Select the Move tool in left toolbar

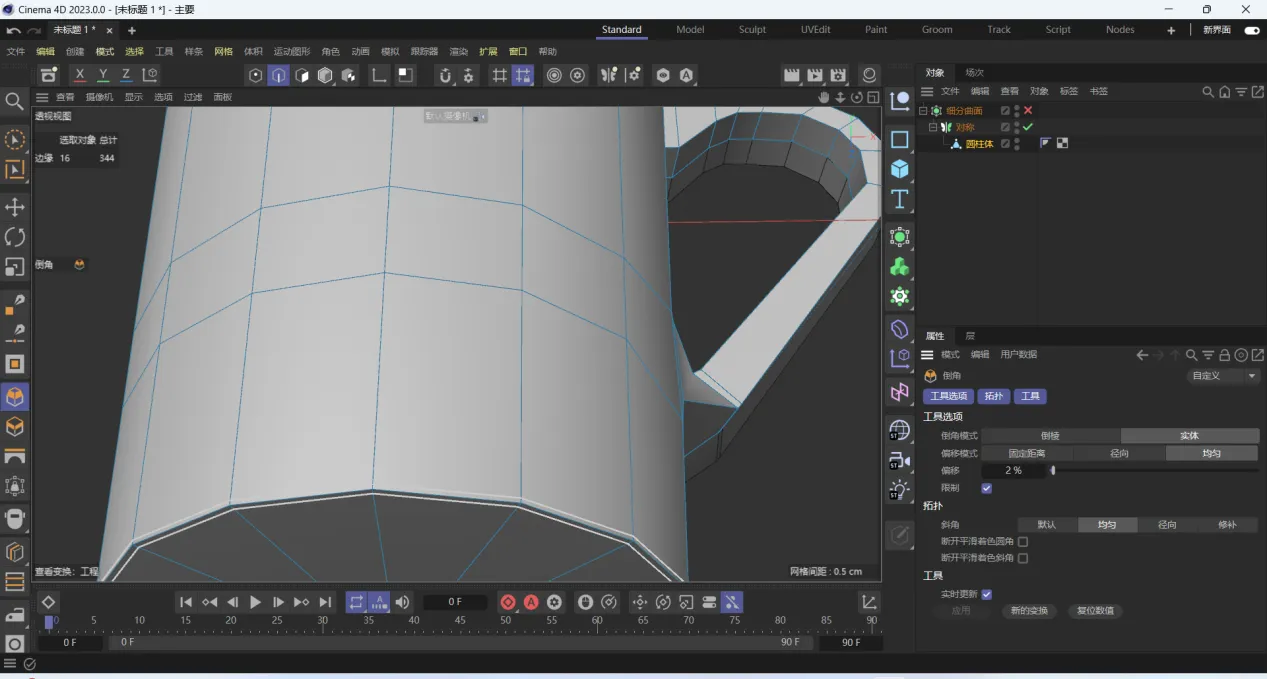click(x=15, y=207)
